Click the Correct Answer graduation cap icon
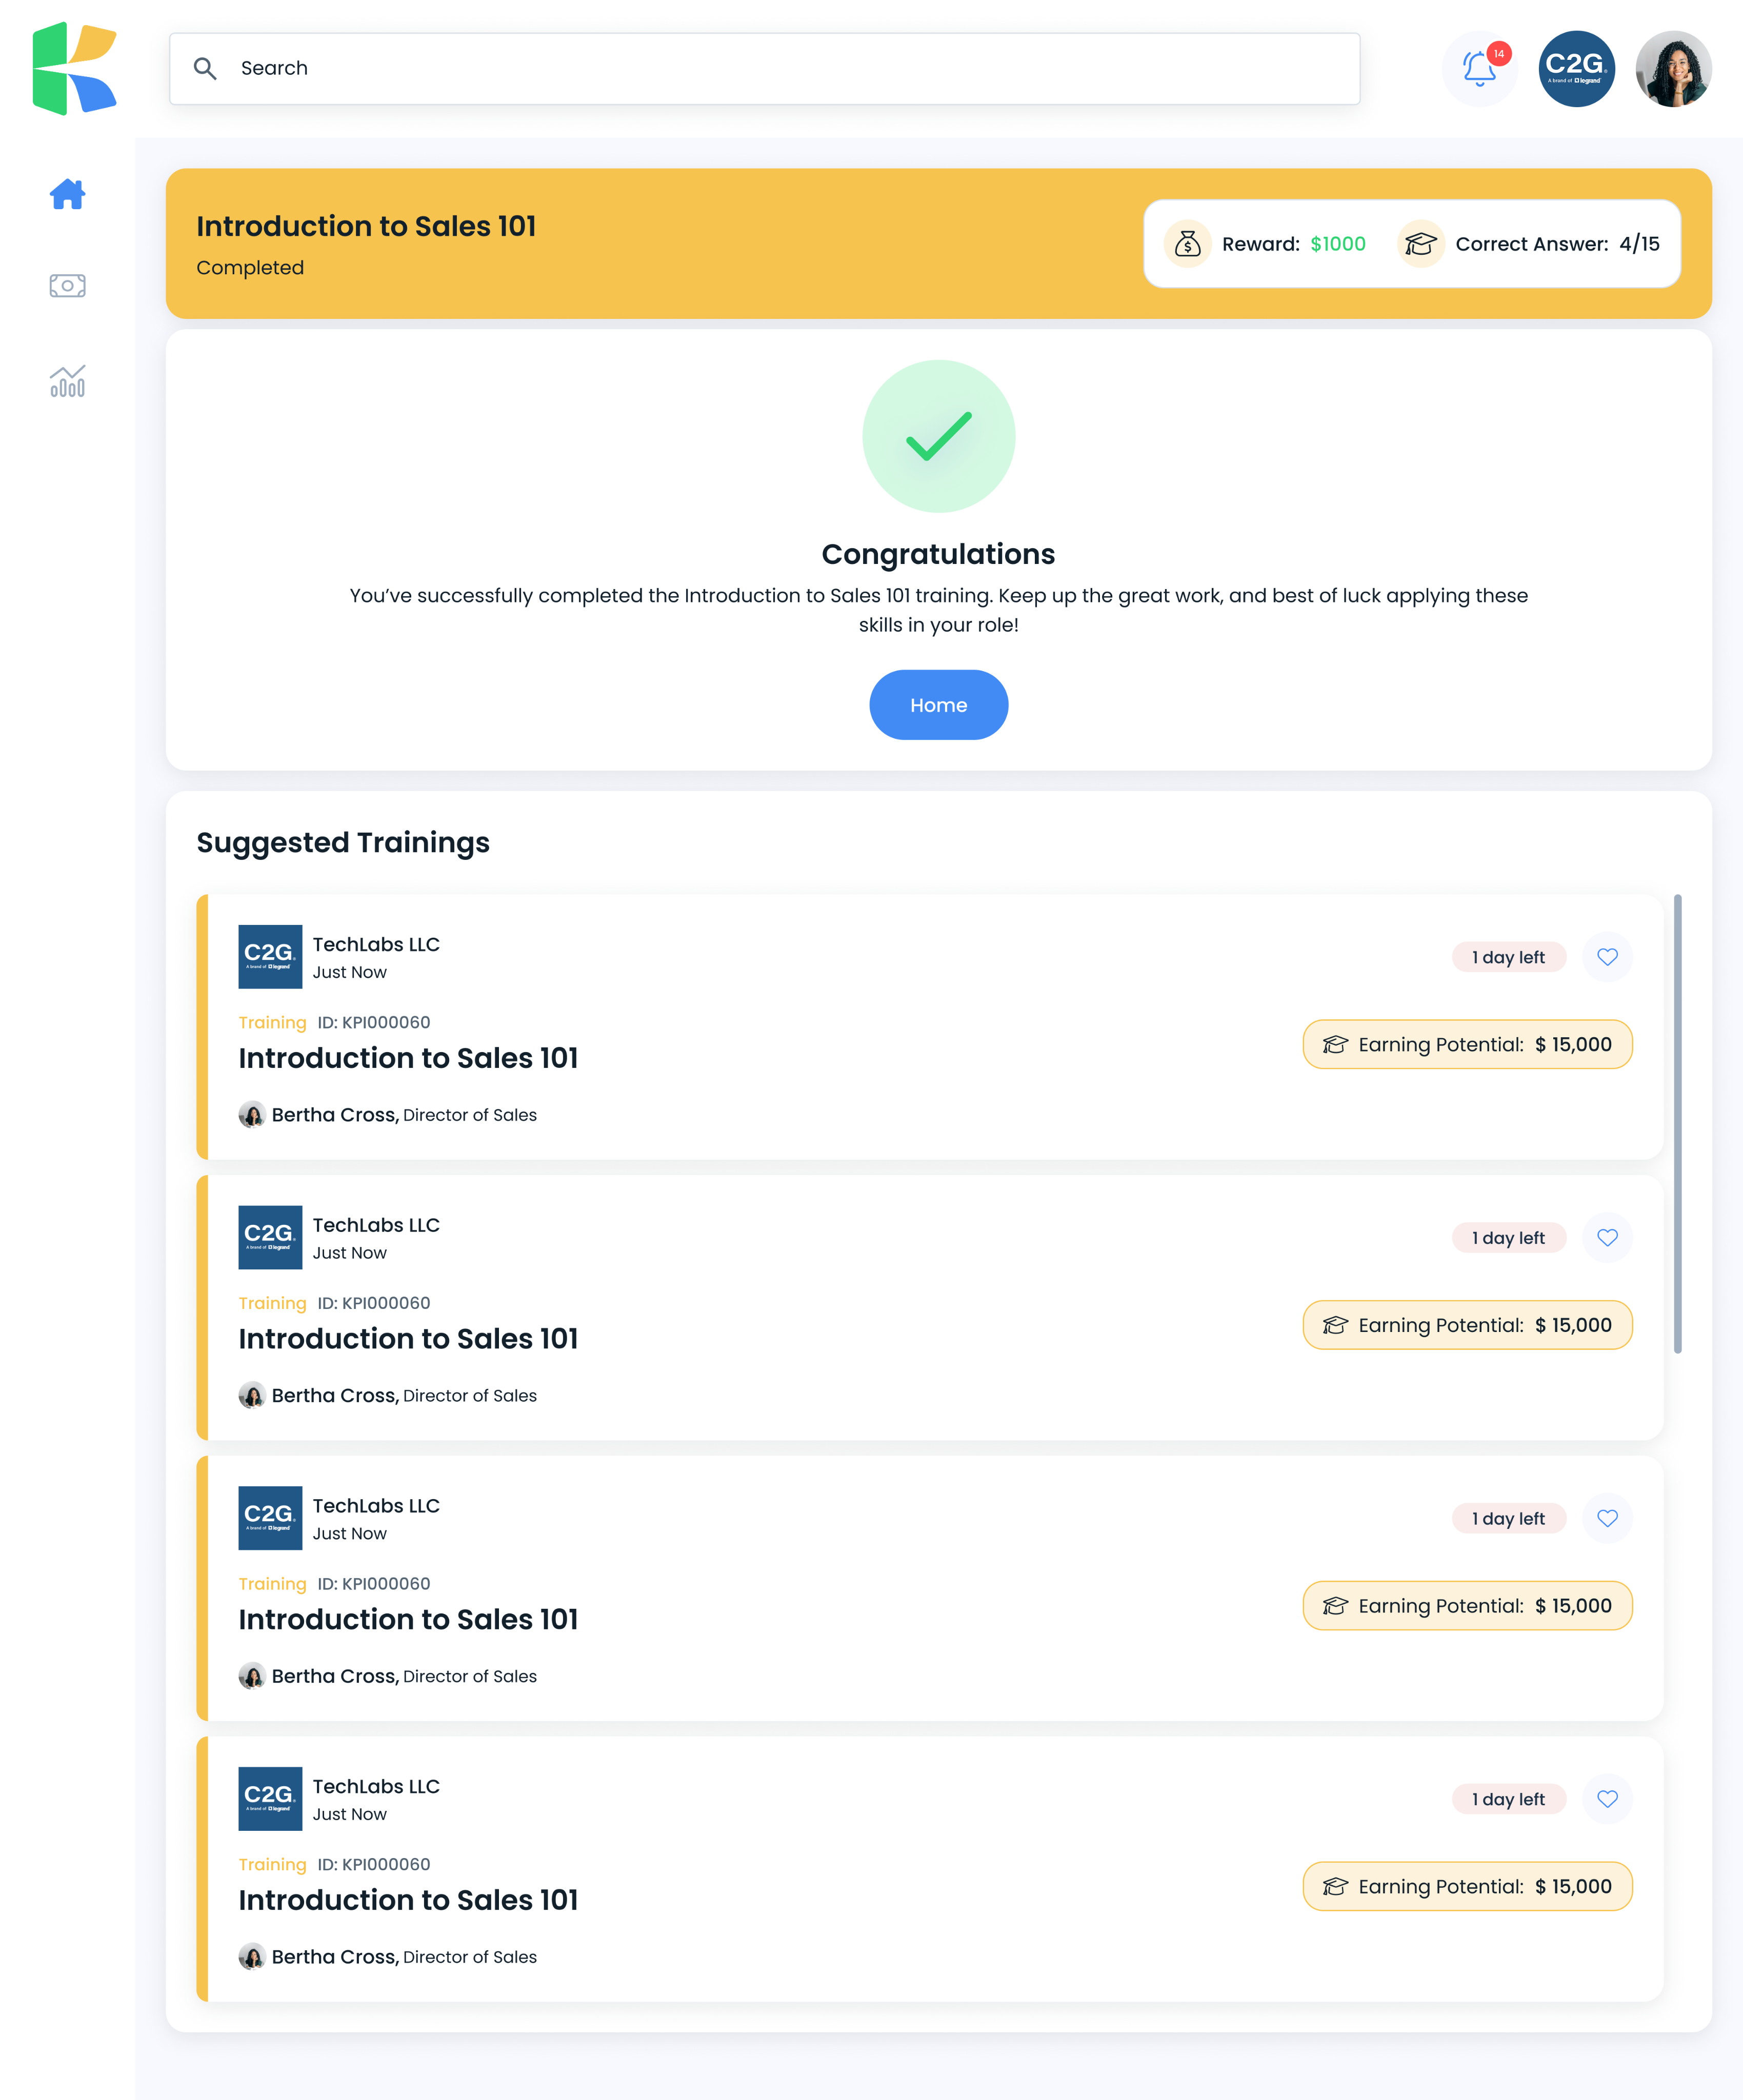The height and width of the screenshot is (2100, 1743). [1420, 244]
